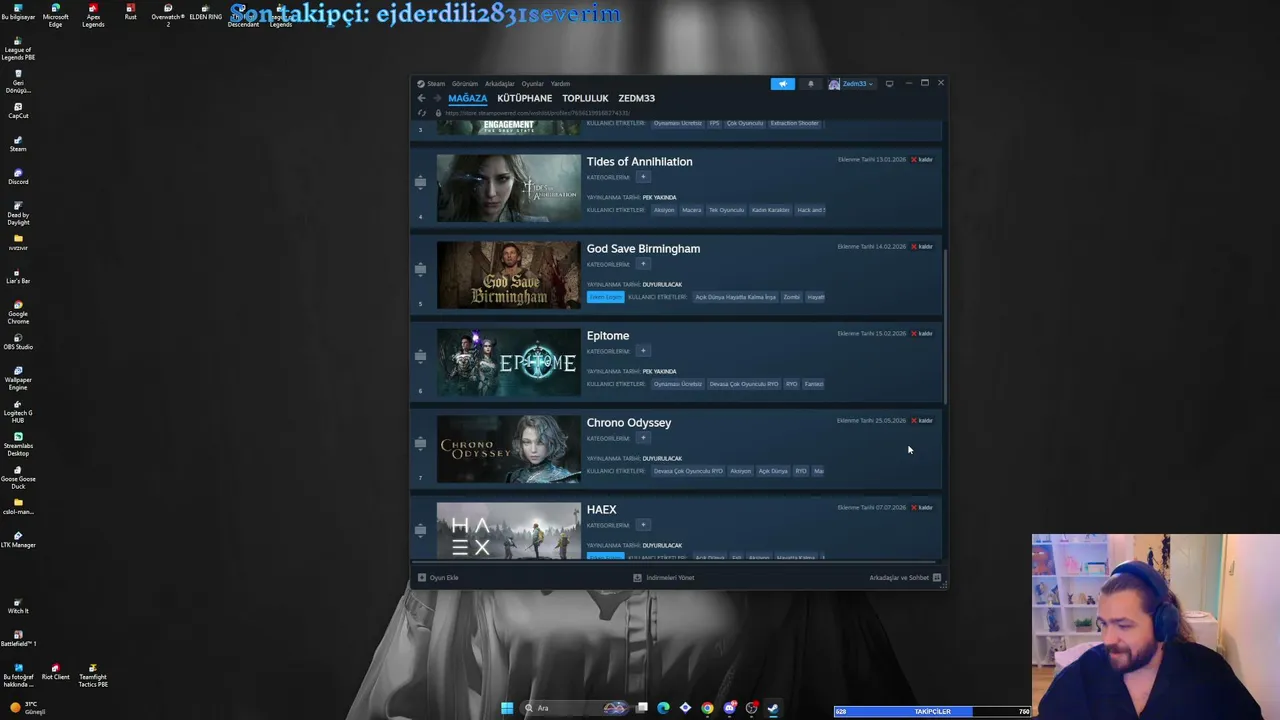Screen dimensions: 1280x720
Task: Select the Wallpaper Engine desktop shortcut
Action: coord(18,378)
